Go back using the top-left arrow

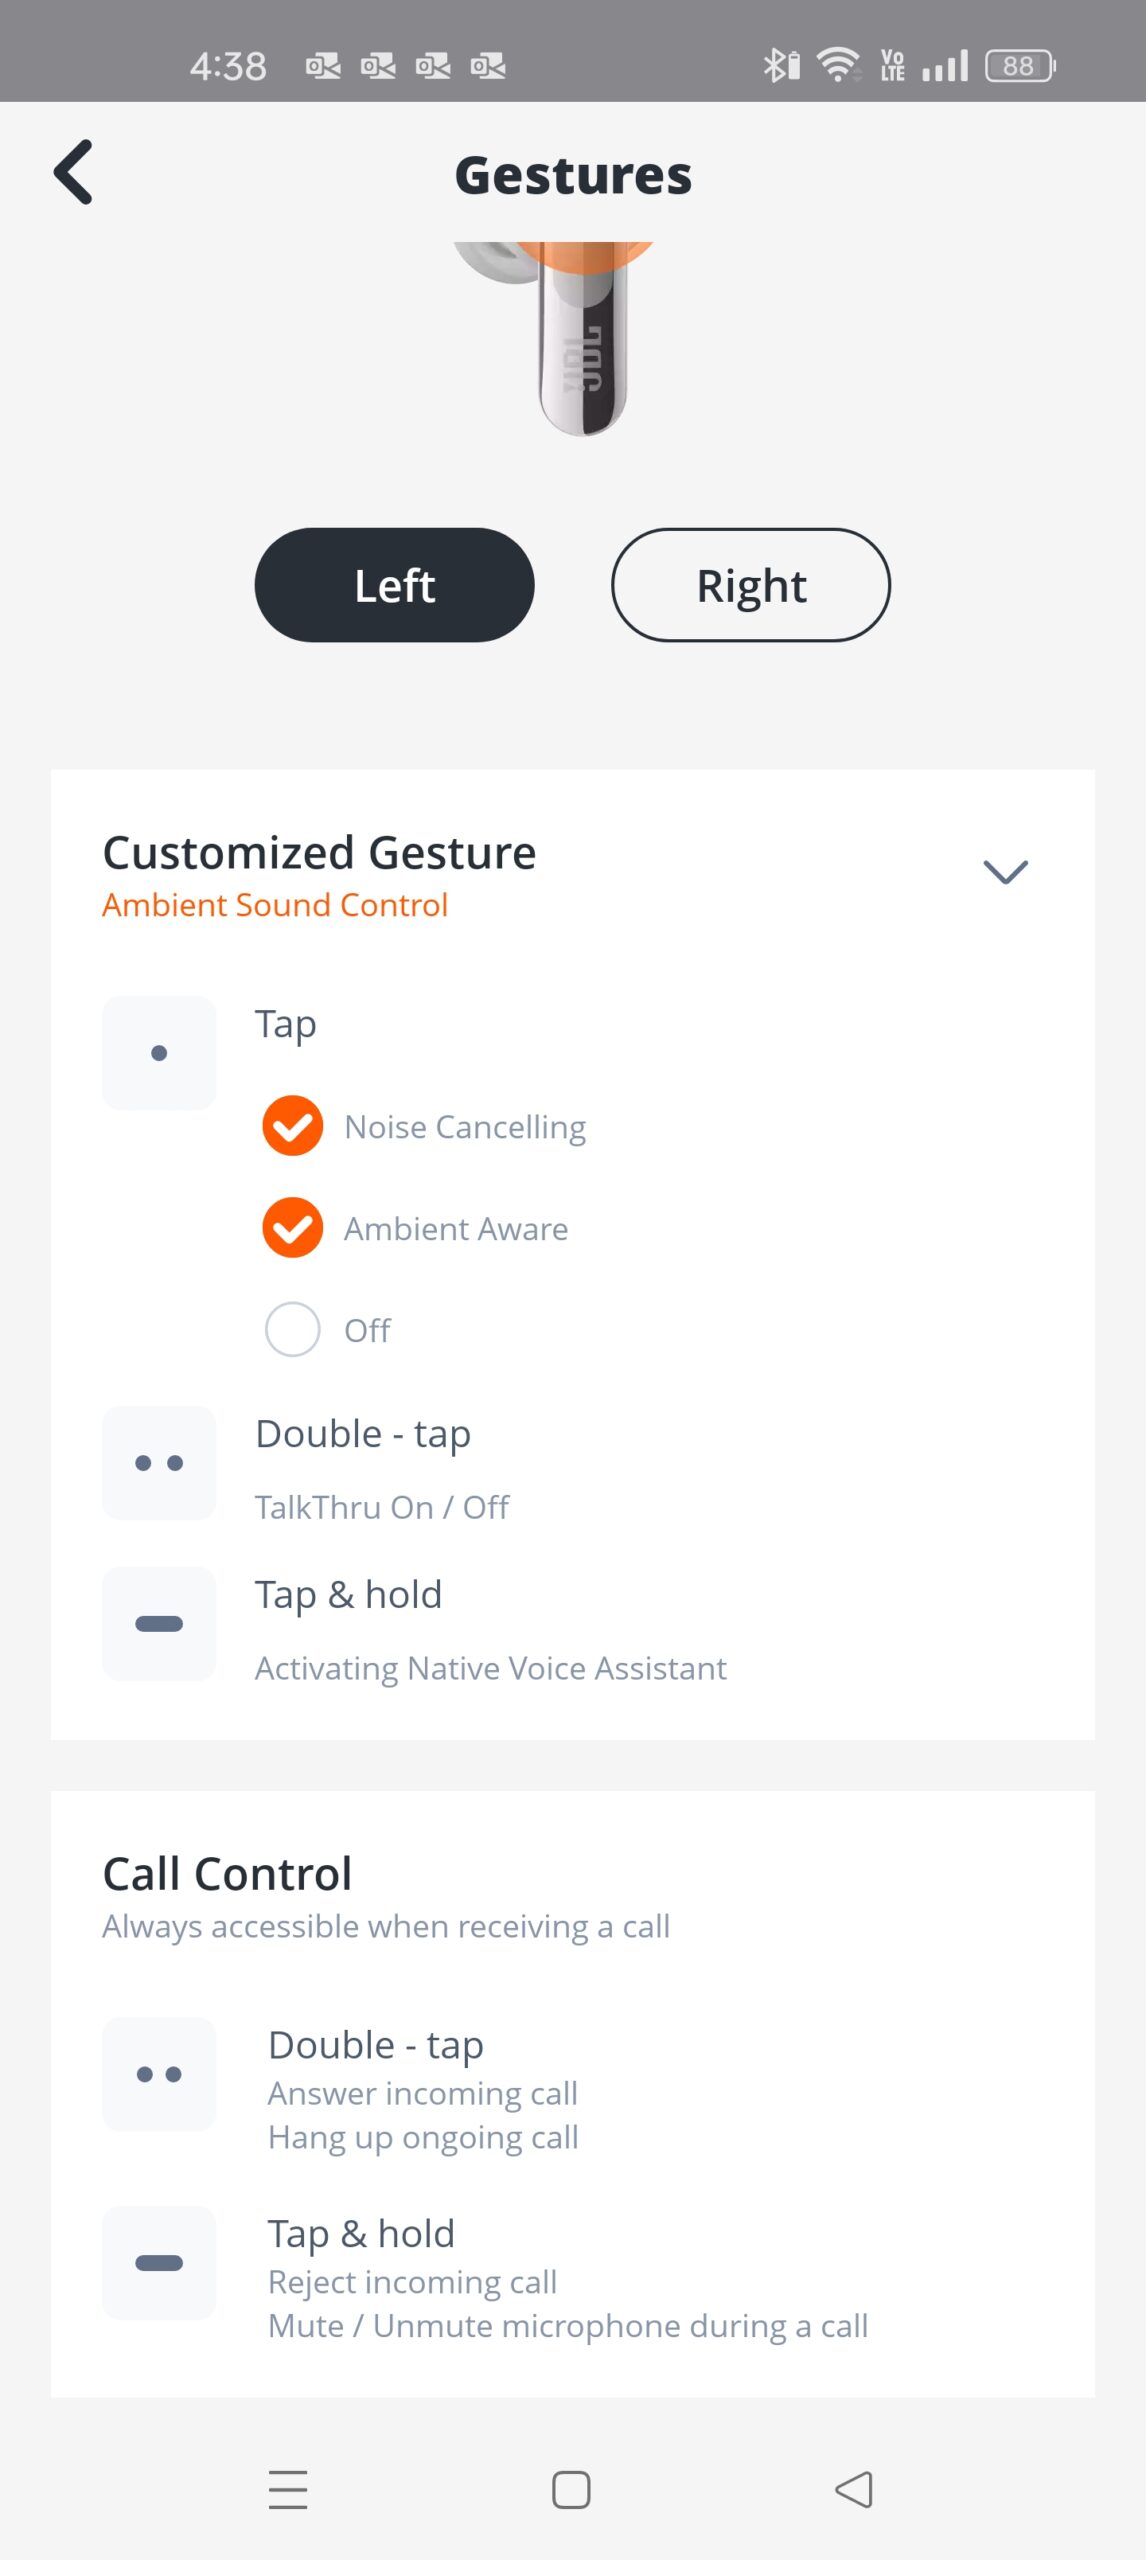tap(74, 173)
